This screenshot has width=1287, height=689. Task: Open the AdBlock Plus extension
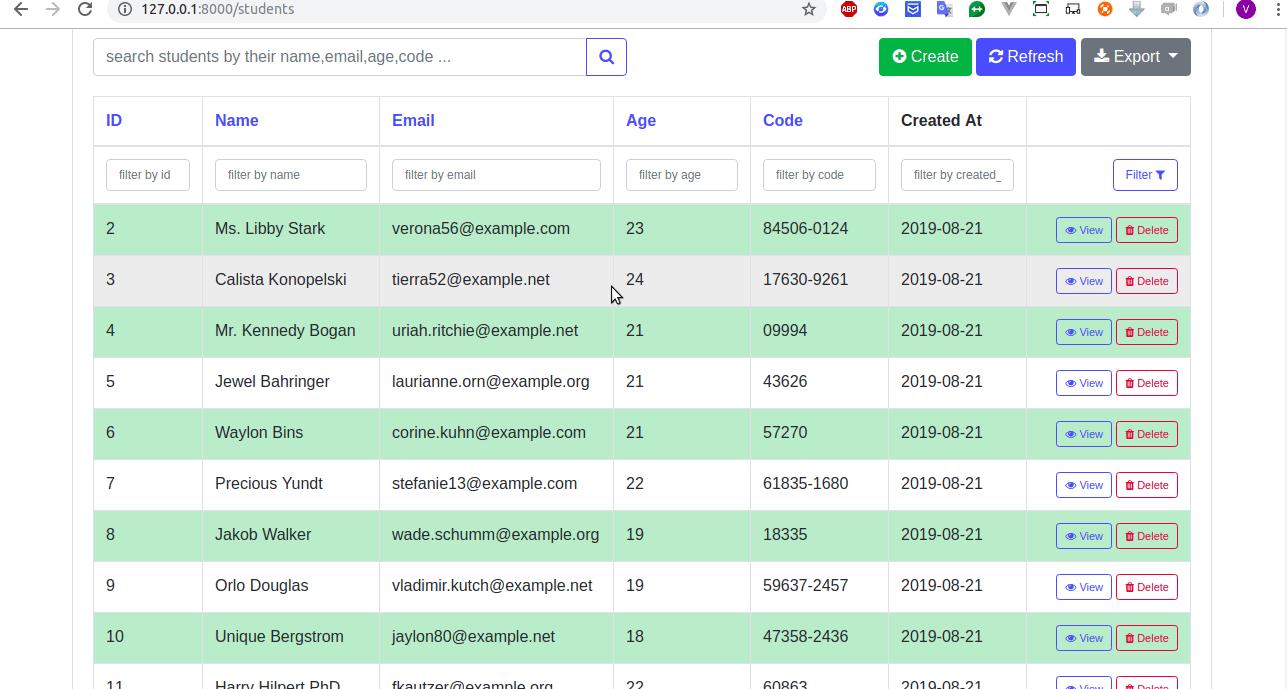(x=849, y=9)
